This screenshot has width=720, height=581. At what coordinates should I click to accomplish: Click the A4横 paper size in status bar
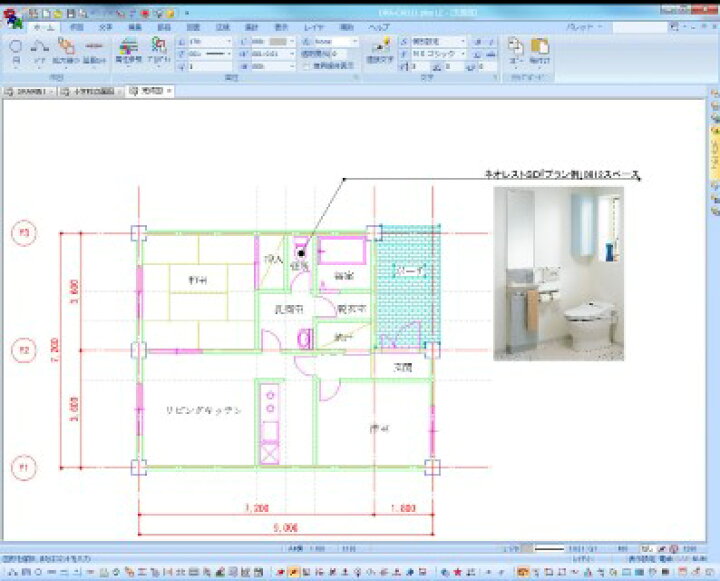[294, 549]
